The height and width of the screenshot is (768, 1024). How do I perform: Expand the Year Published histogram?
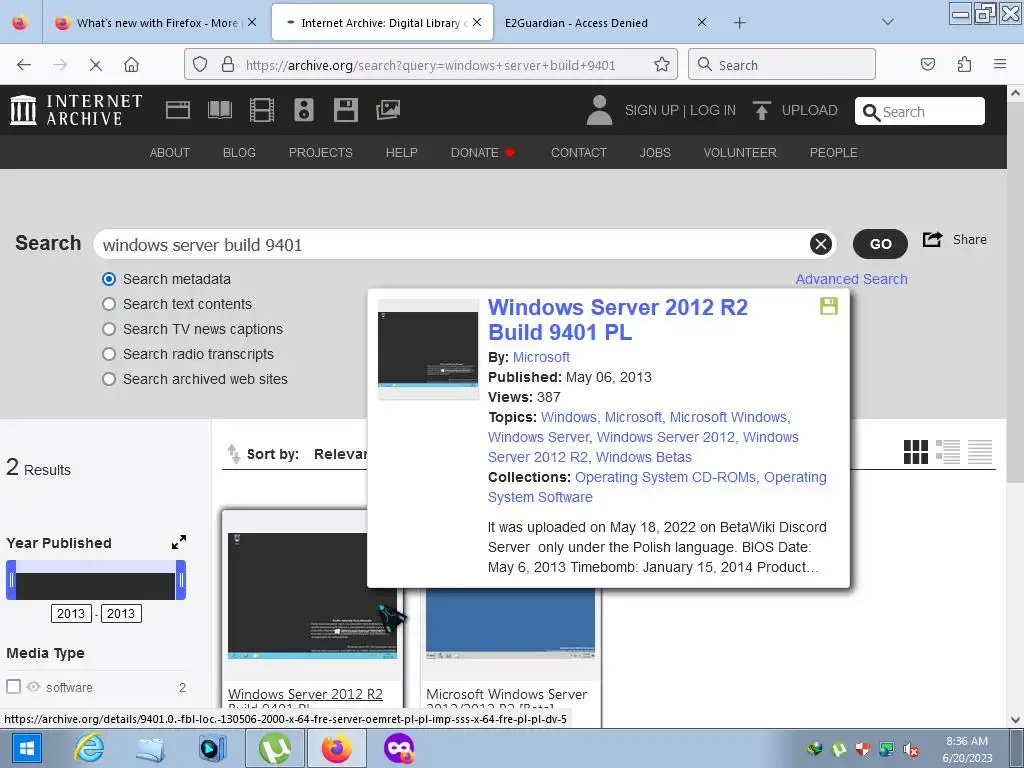[178, 542]
